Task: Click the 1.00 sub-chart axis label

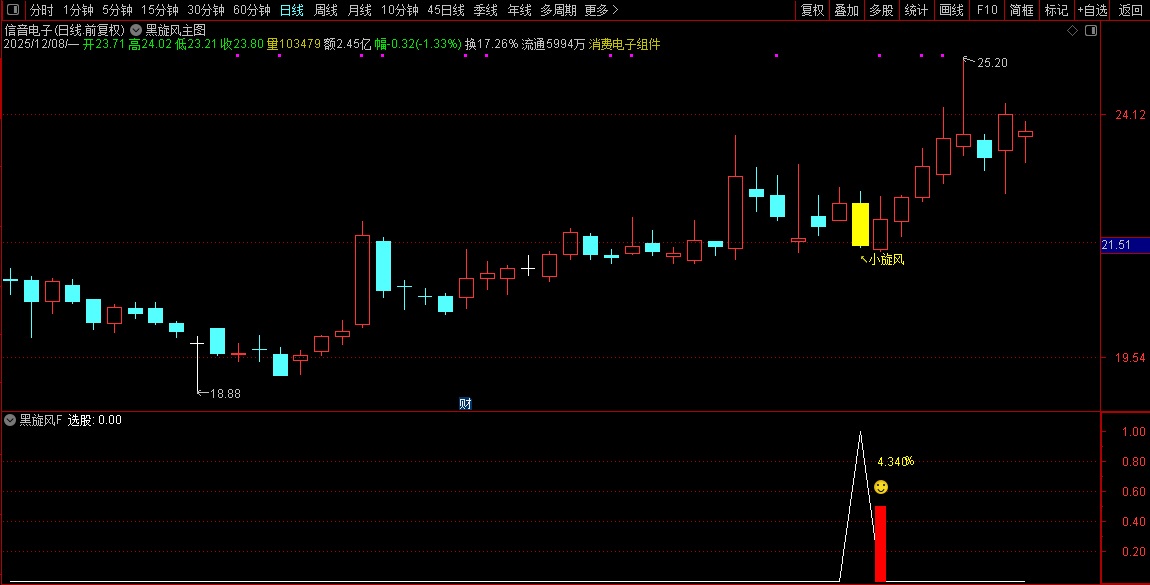Action: click(1133, 431)
